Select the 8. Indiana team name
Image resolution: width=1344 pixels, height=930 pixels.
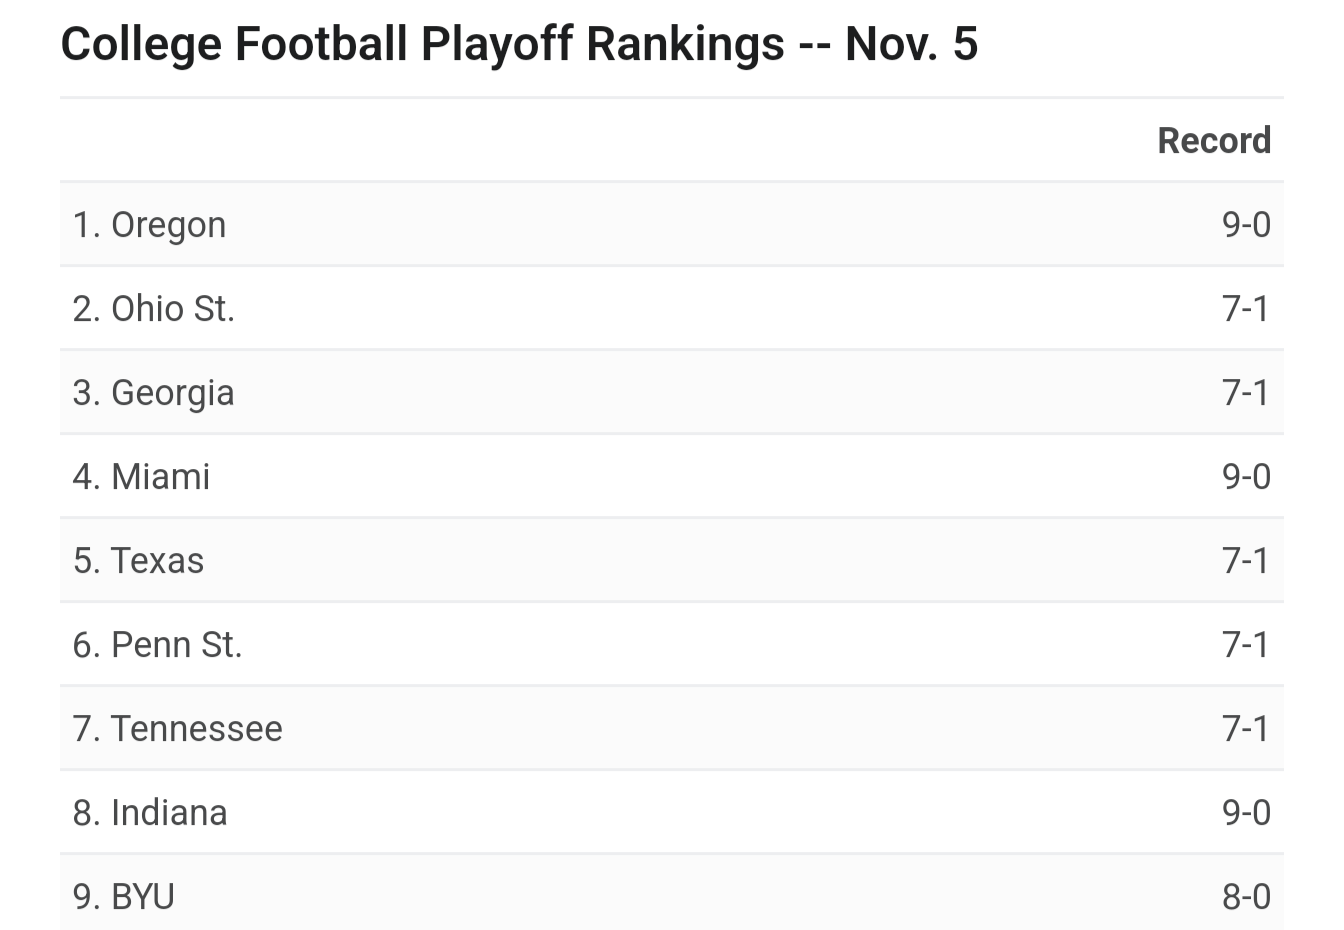[x=150, y=812]
